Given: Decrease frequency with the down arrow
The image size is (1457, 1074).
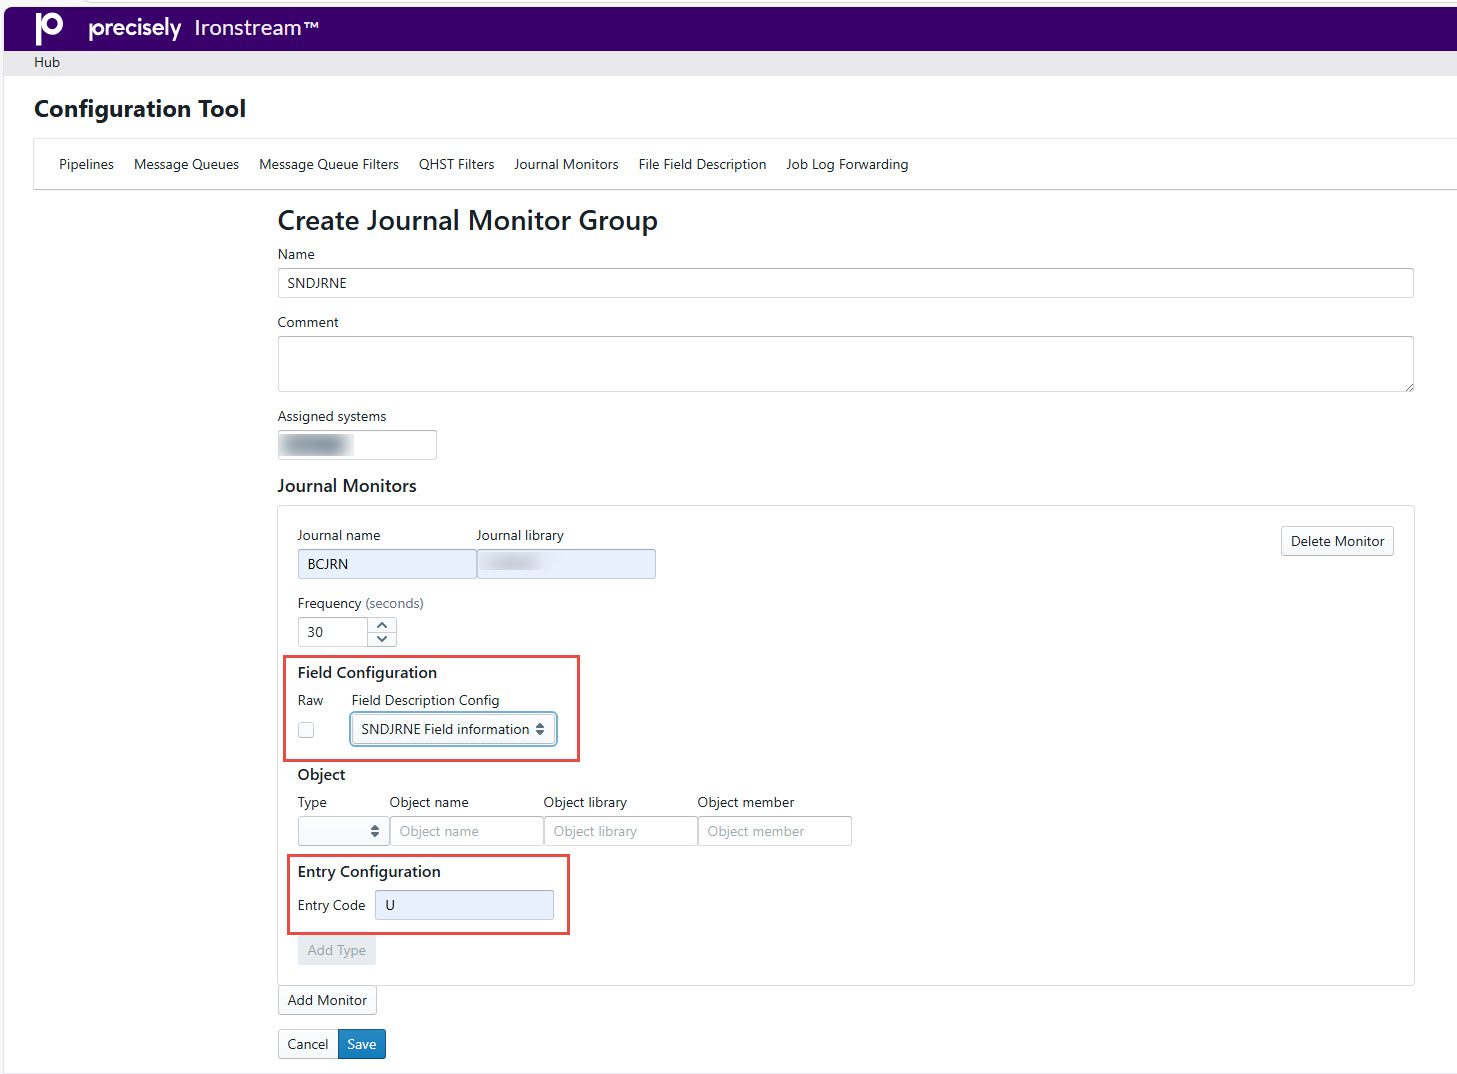Looking at the screenshot, I should tap(382, 639).
